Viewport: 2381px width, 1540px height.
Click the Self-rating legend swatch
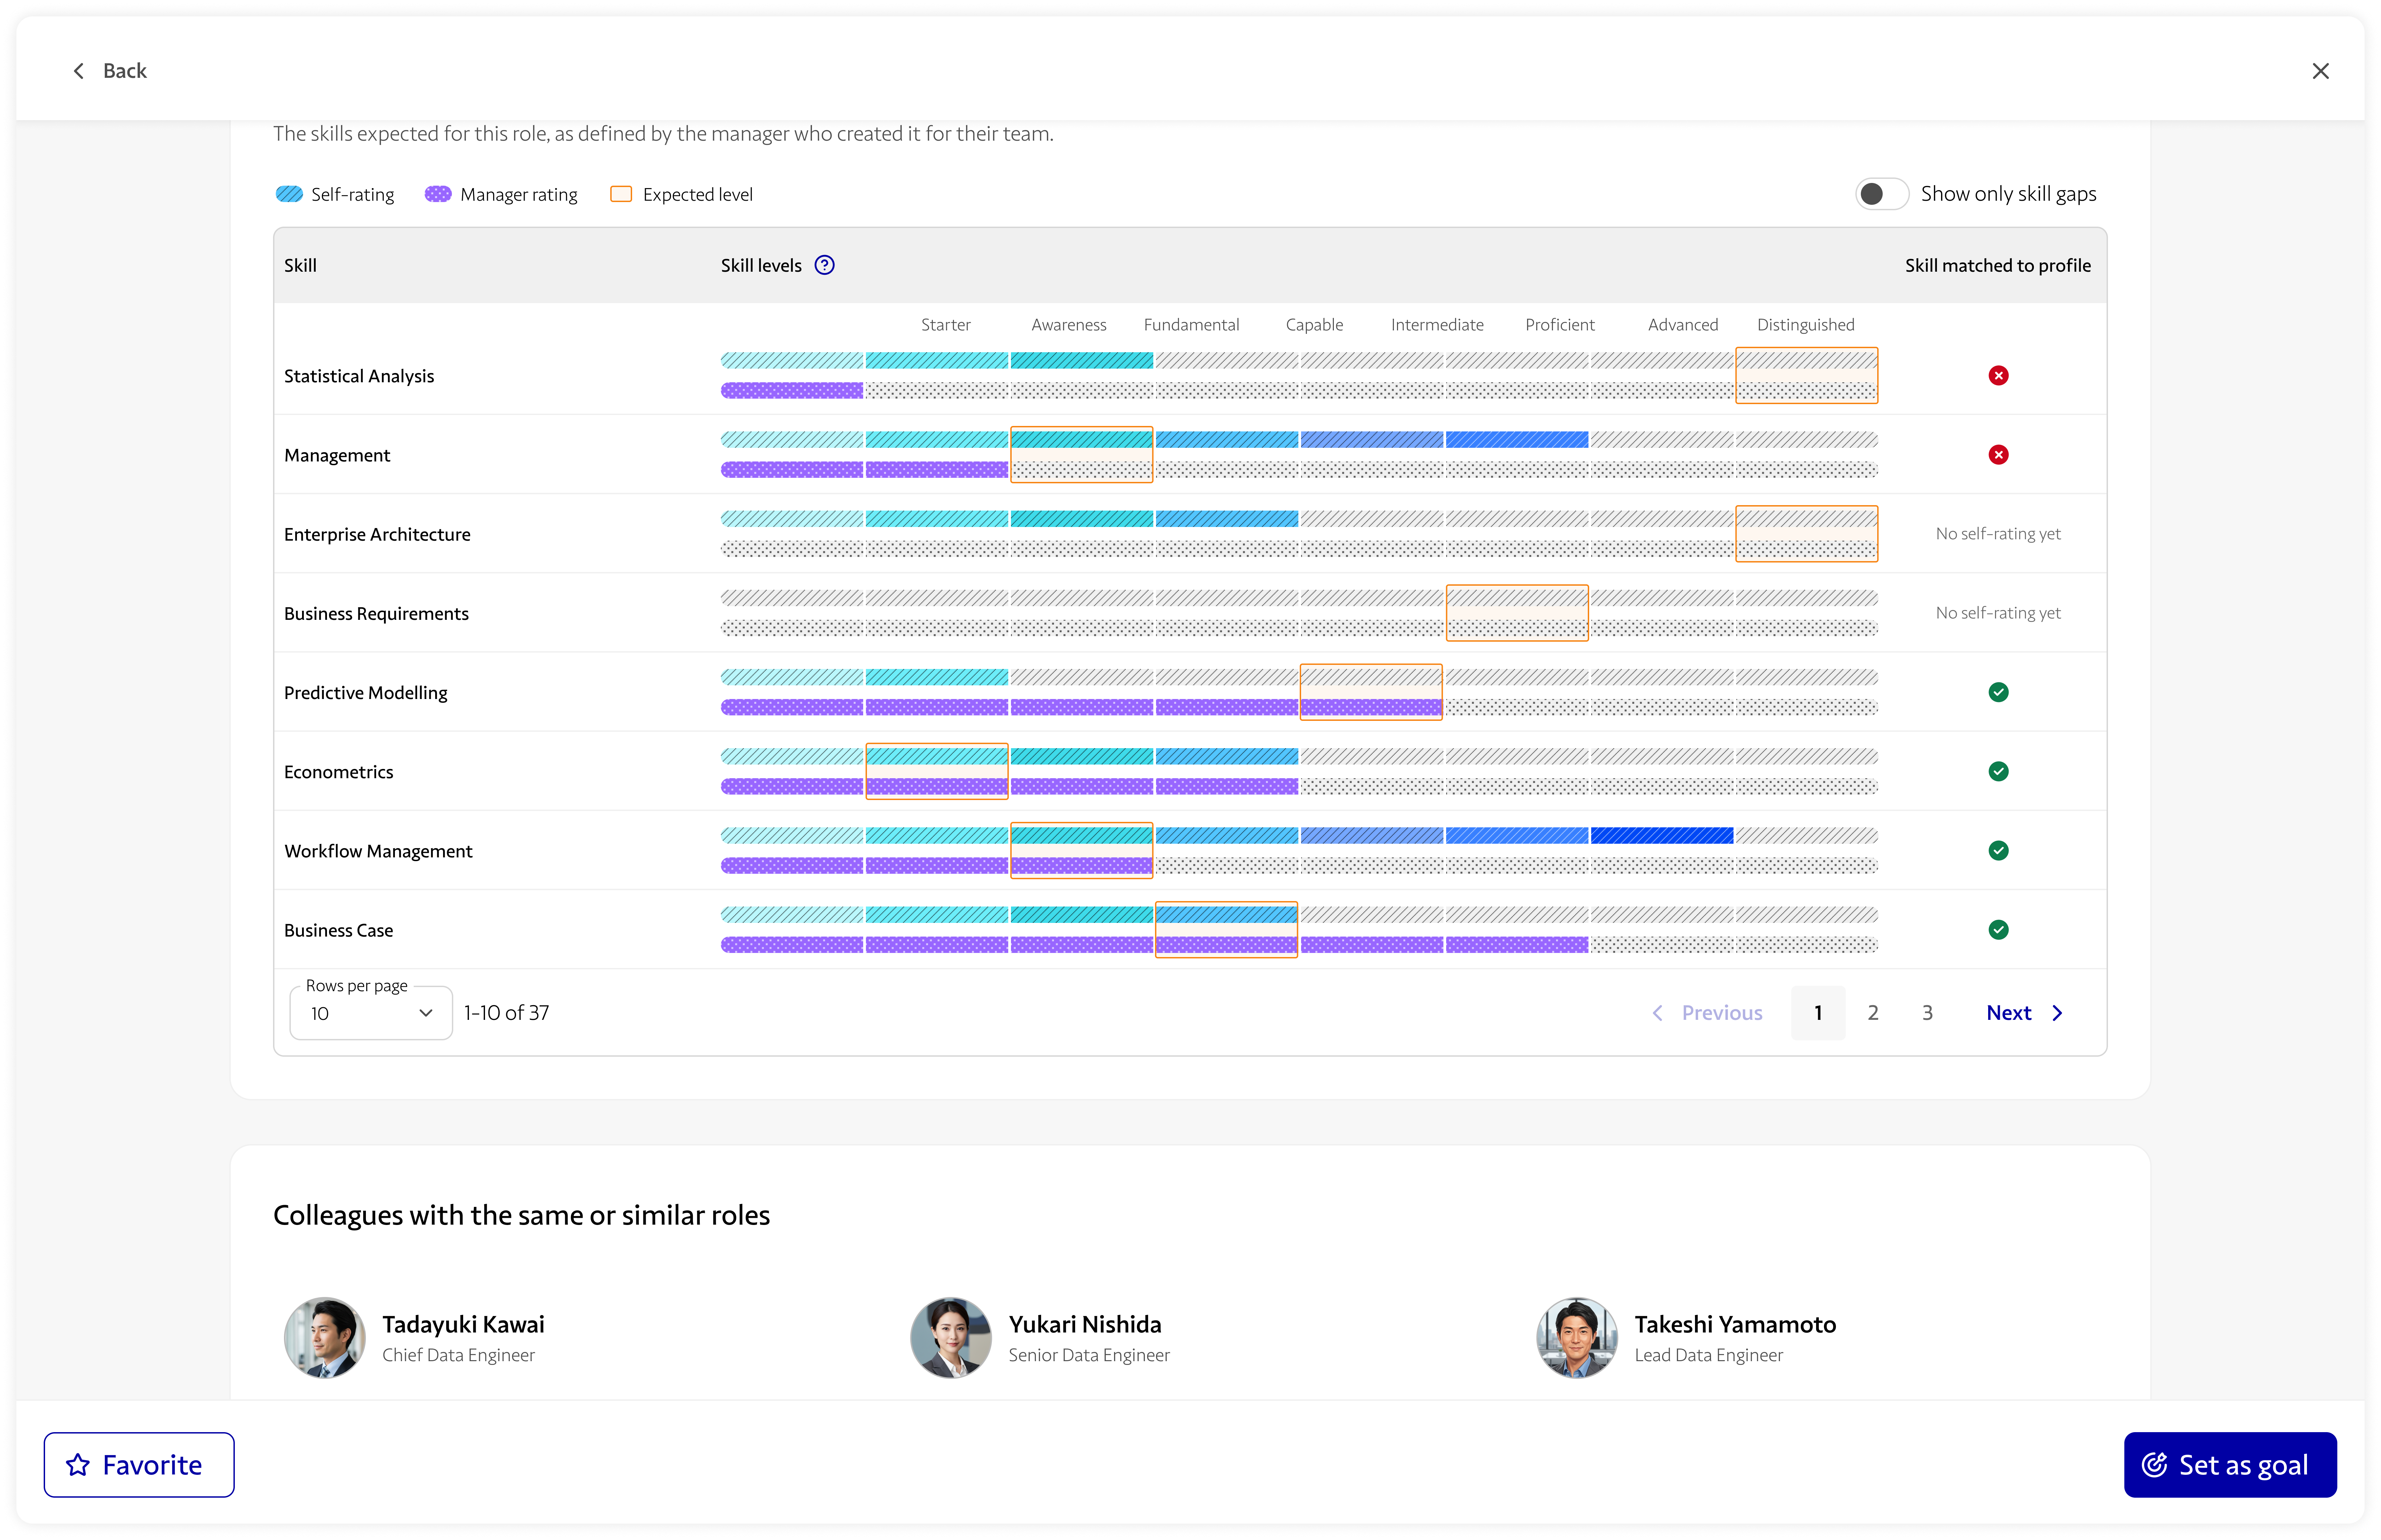click(x=289, y=194)
